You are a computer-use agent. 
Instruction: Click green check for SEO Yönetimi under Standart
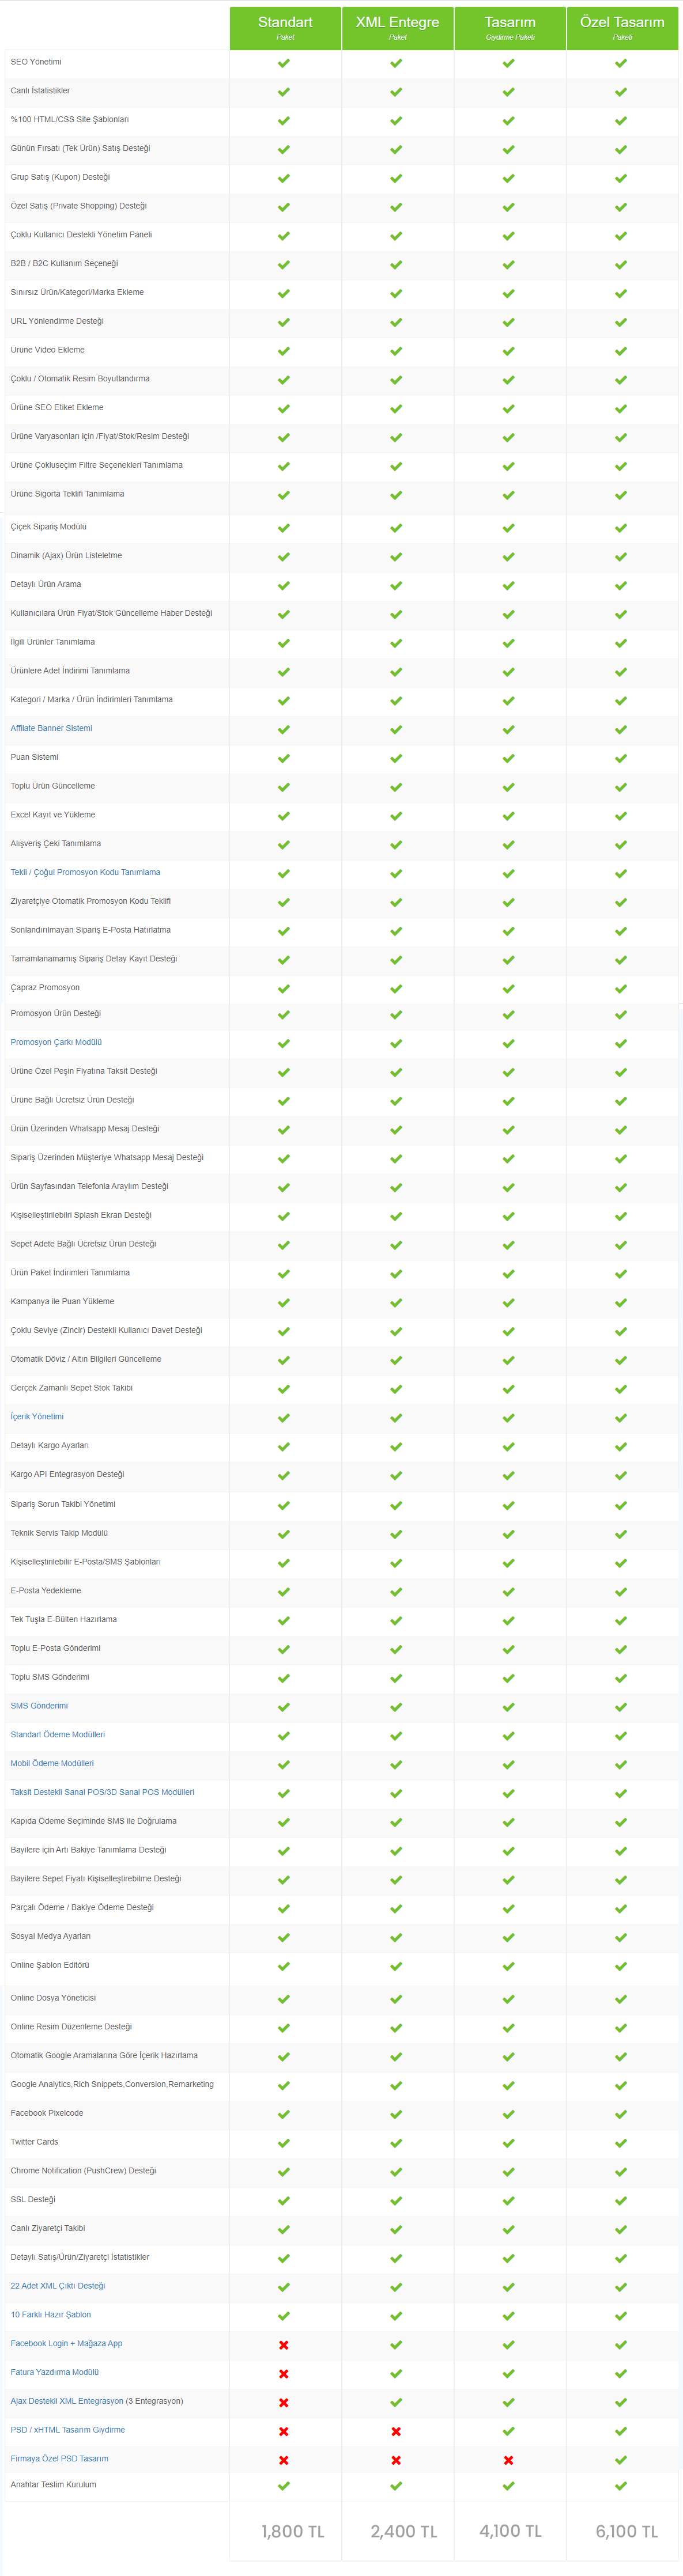point(284,63)
